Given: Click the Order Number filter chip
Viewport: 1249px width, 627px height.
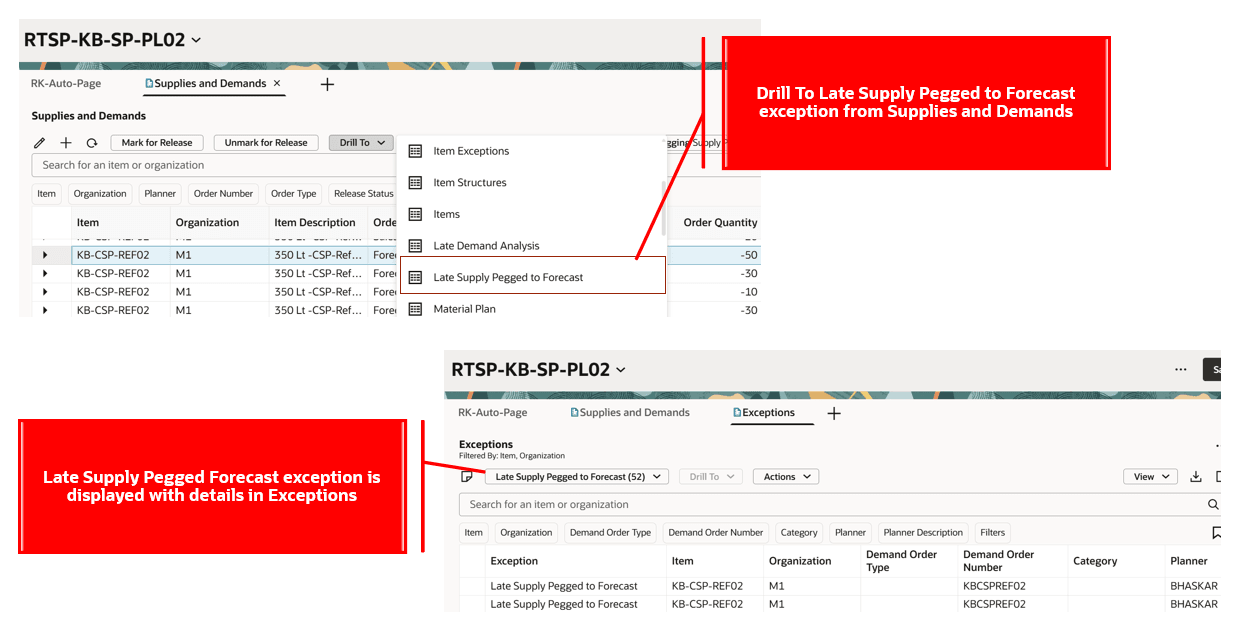Looking at the screenshot, I should pos(223,194).
